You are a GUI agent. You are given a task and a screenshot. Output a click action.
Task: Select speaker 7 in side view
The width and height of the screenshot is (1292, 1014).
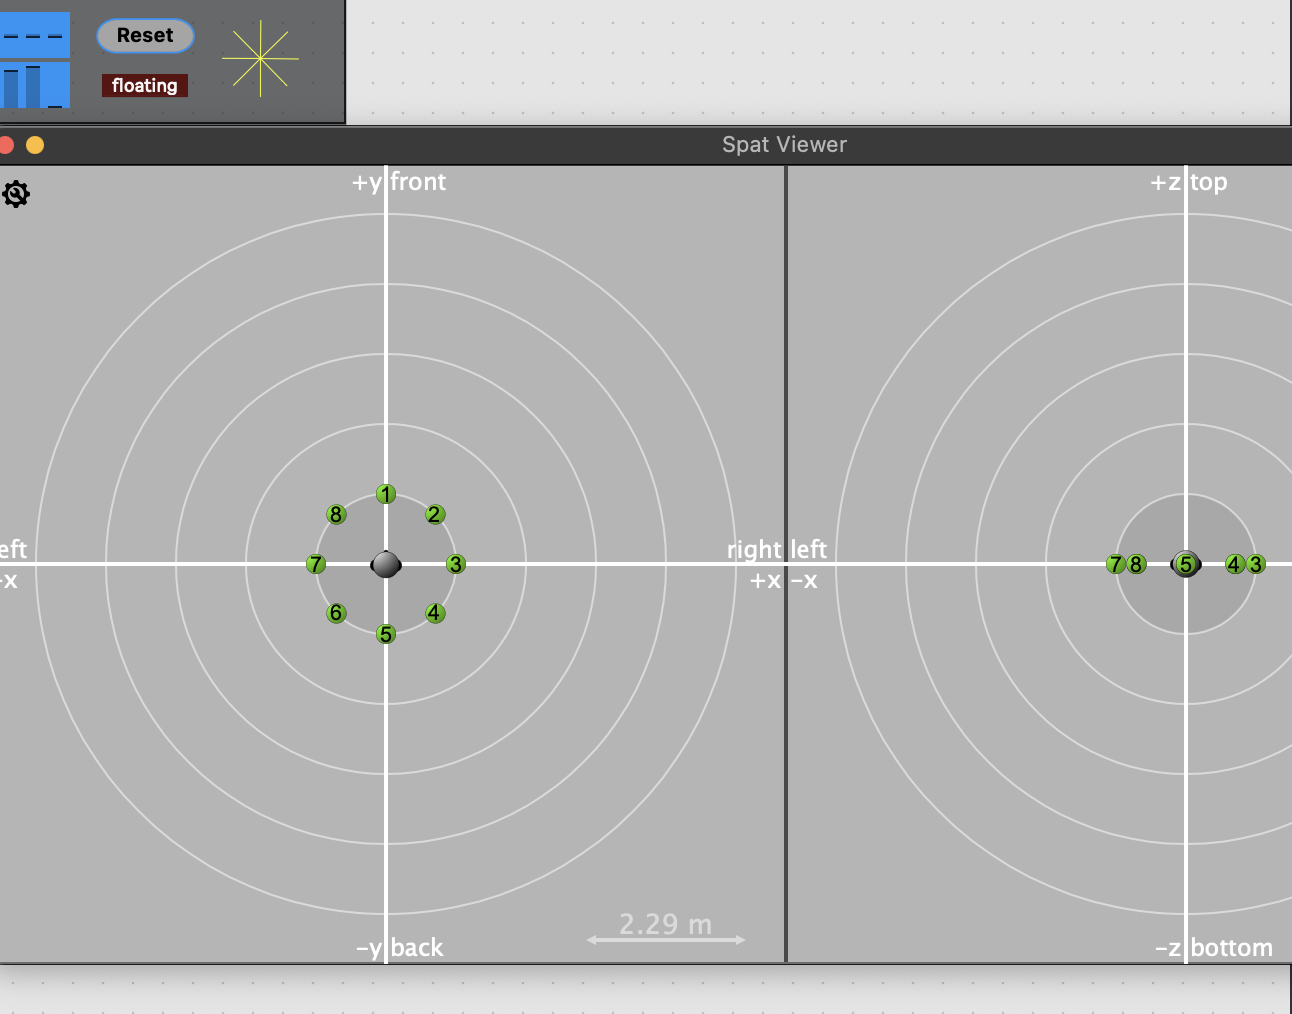pyautogui.click(x=1115, y=564)
